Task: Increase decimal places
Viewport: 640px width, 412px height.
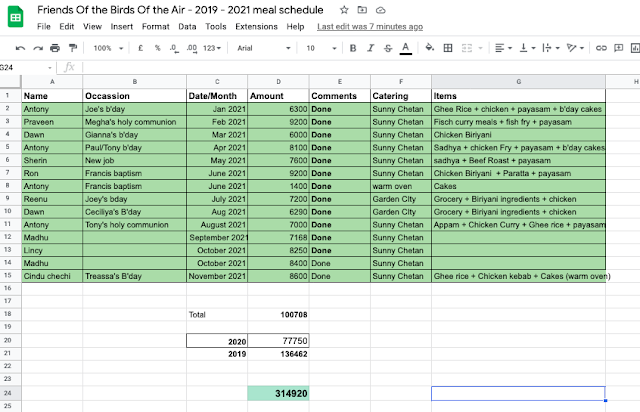Action: [x=191, y=48]
